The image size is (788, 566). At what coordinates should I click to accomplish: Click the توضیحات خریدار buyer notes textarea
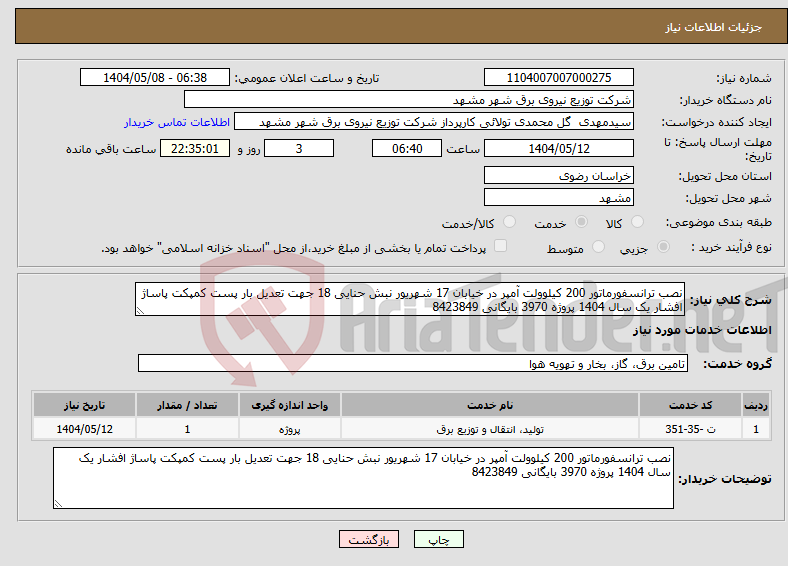(363, 478)
